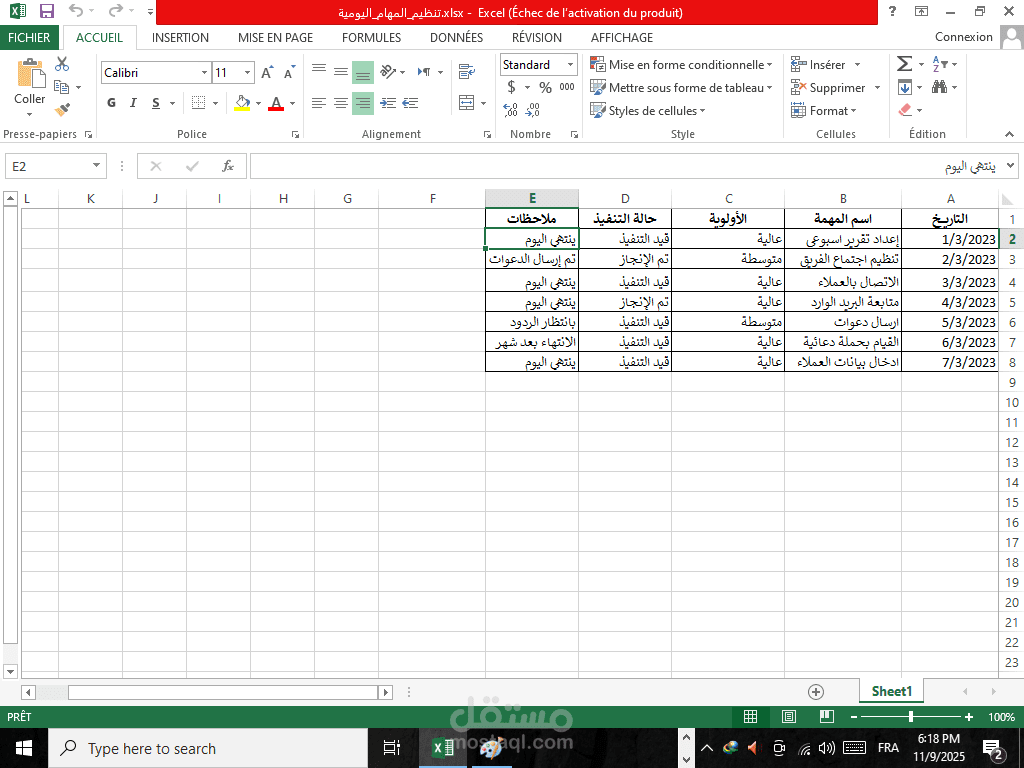
Task: Click the AutoSum sigma icon
Action: tap(904, 63)
